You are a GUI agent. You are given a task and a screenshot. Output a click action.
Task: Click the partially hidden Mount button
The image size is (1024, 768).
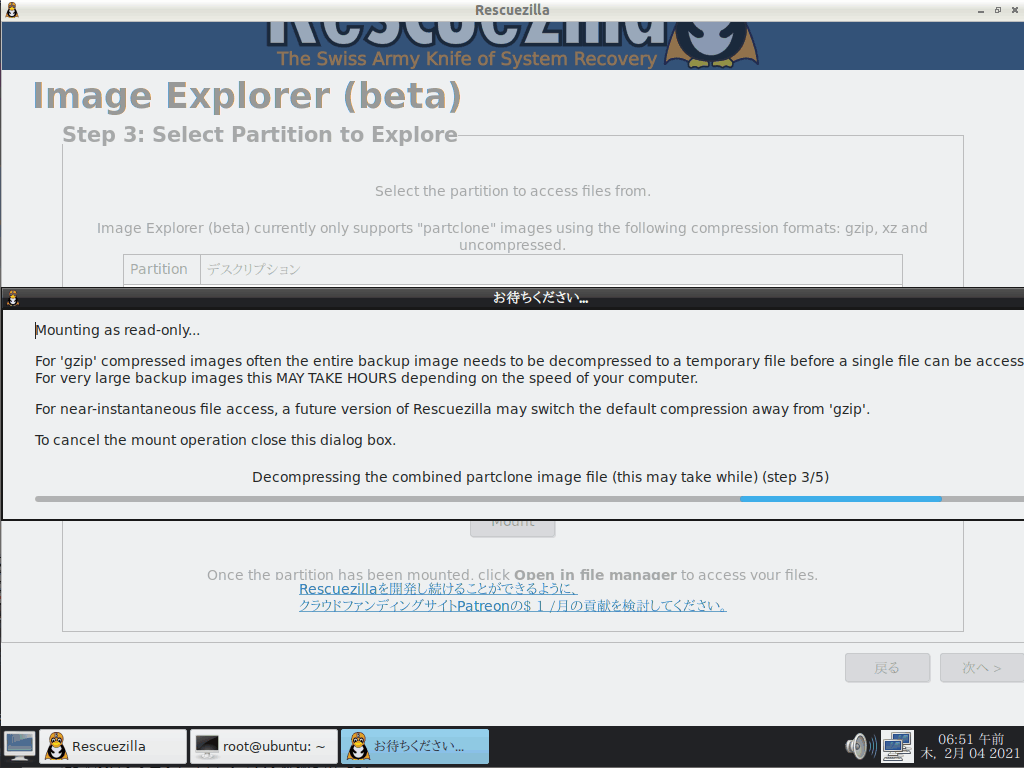pyautogui.click(x=513, y=528)
